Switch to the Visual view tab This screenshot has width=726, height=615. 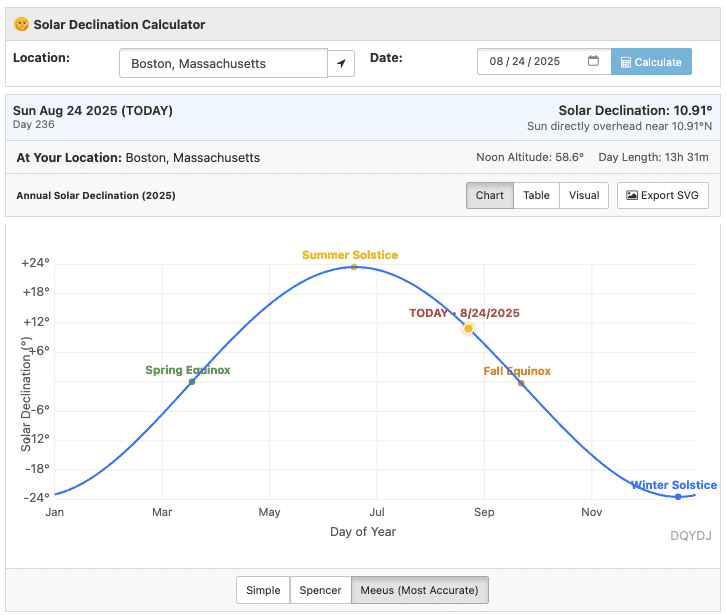click(584, 195)
